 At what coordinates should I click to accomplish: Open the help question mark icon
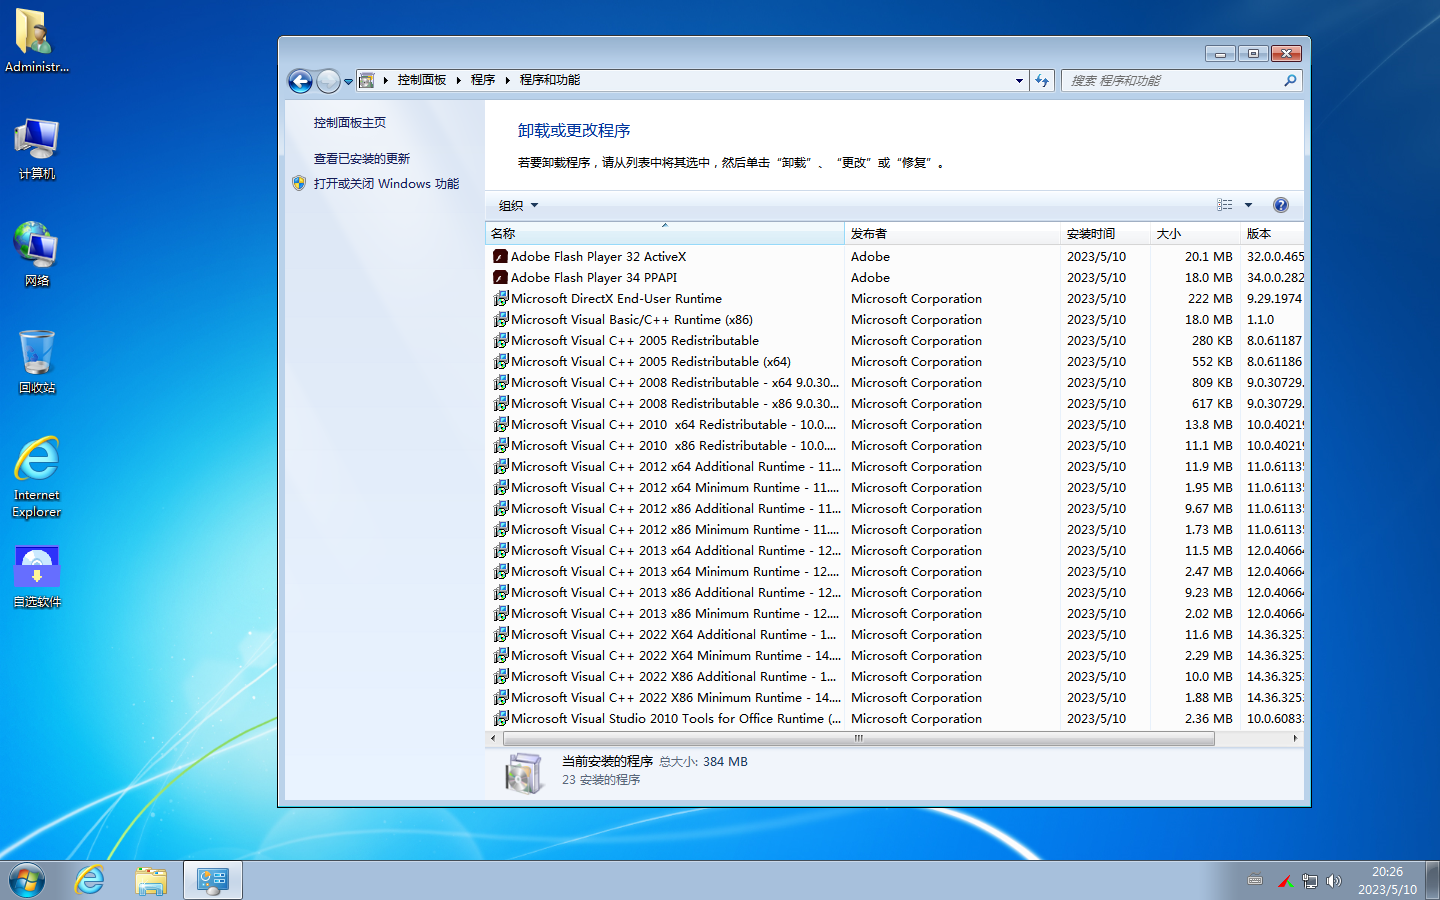tap(1281, 205)
